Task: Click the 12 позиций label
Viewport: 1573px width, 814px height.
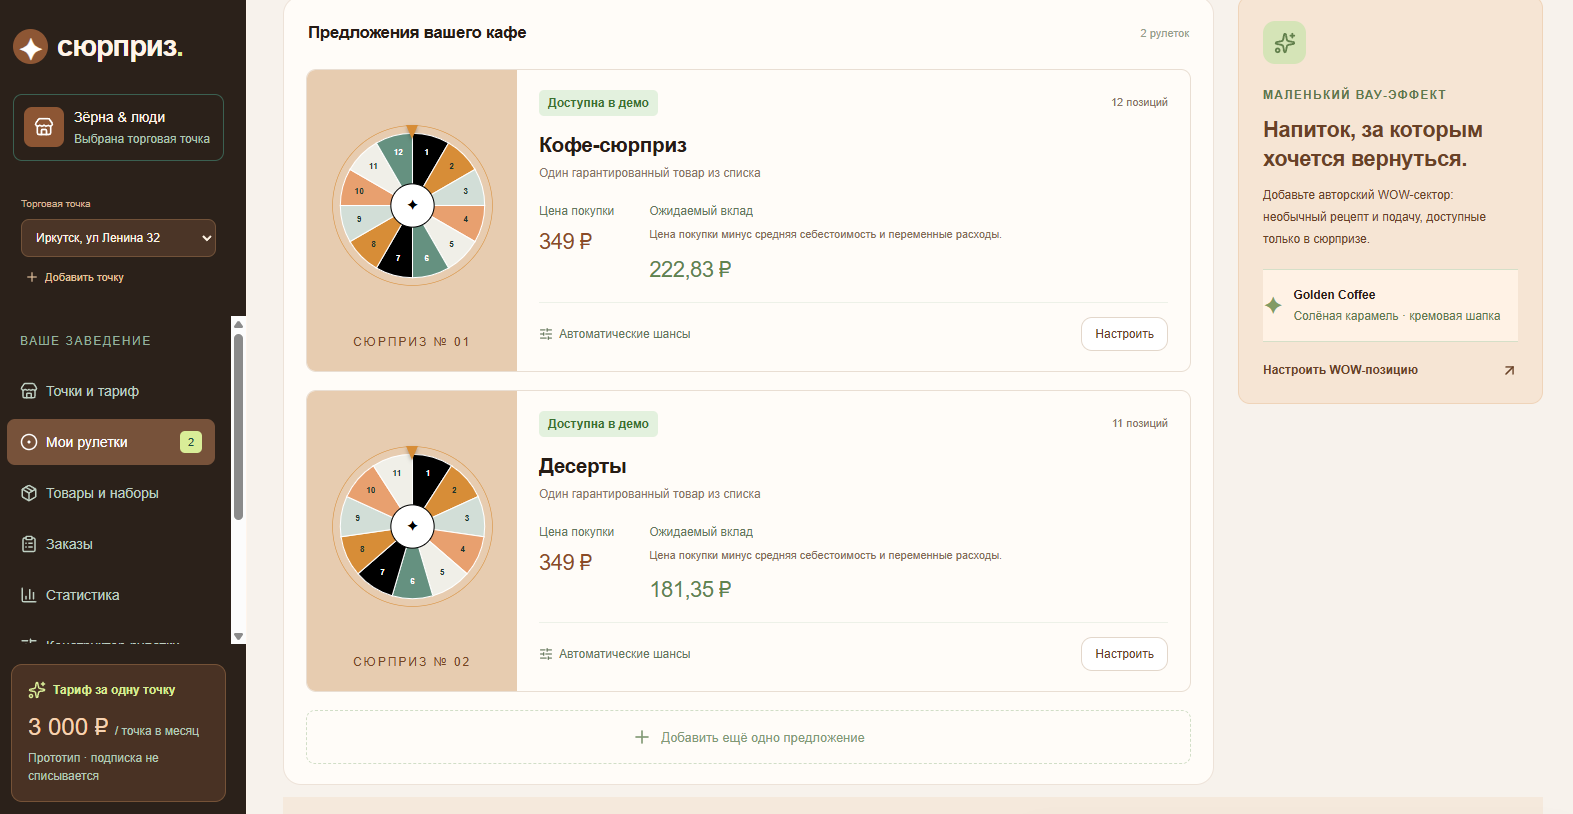Action: pyautogui.click(x=1140, y=102)
